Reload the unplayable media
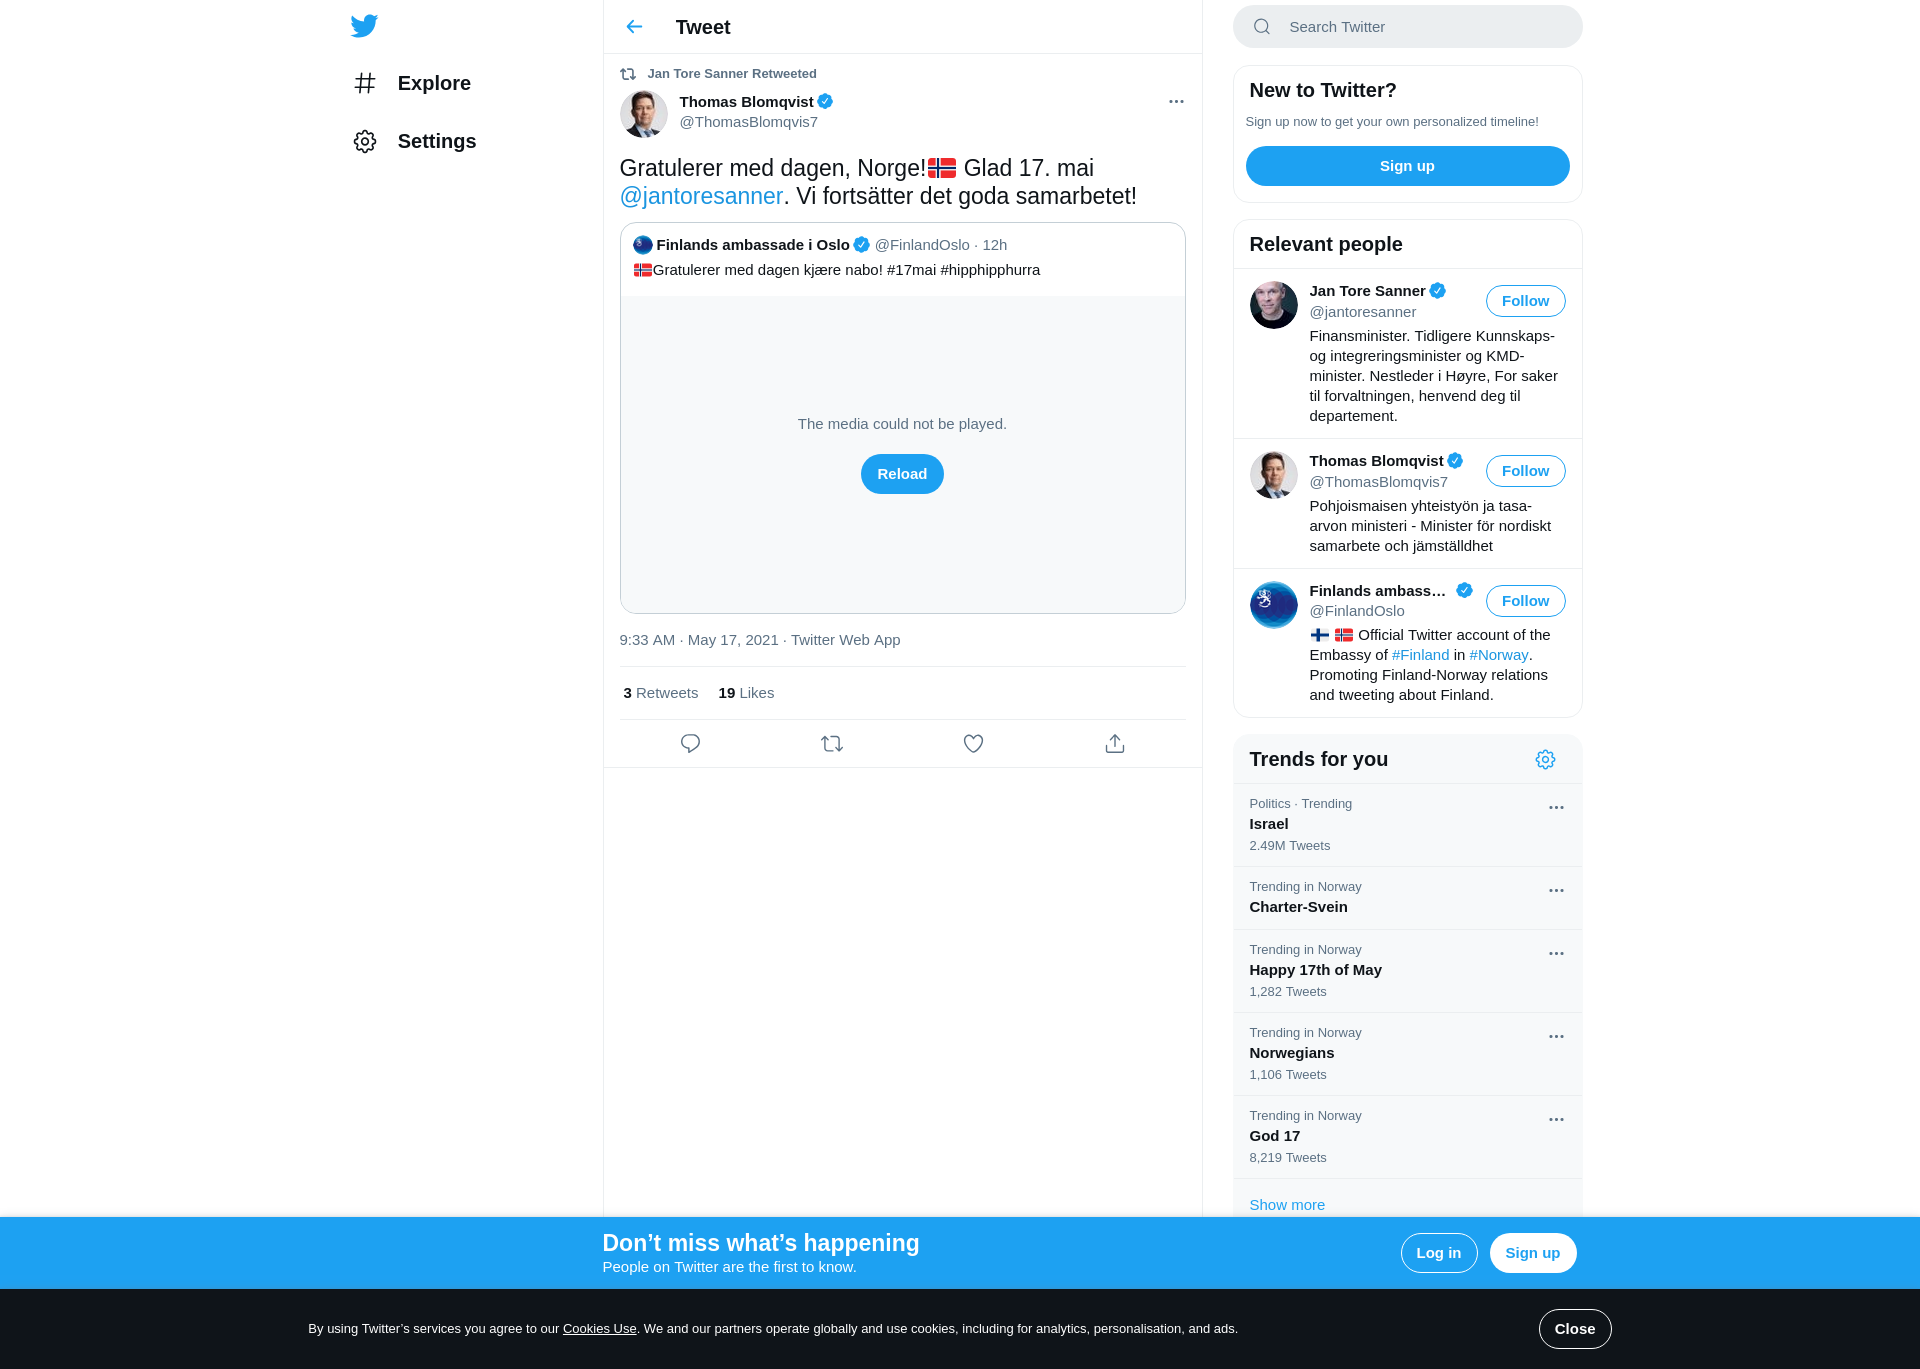 [x=902, y=474]
